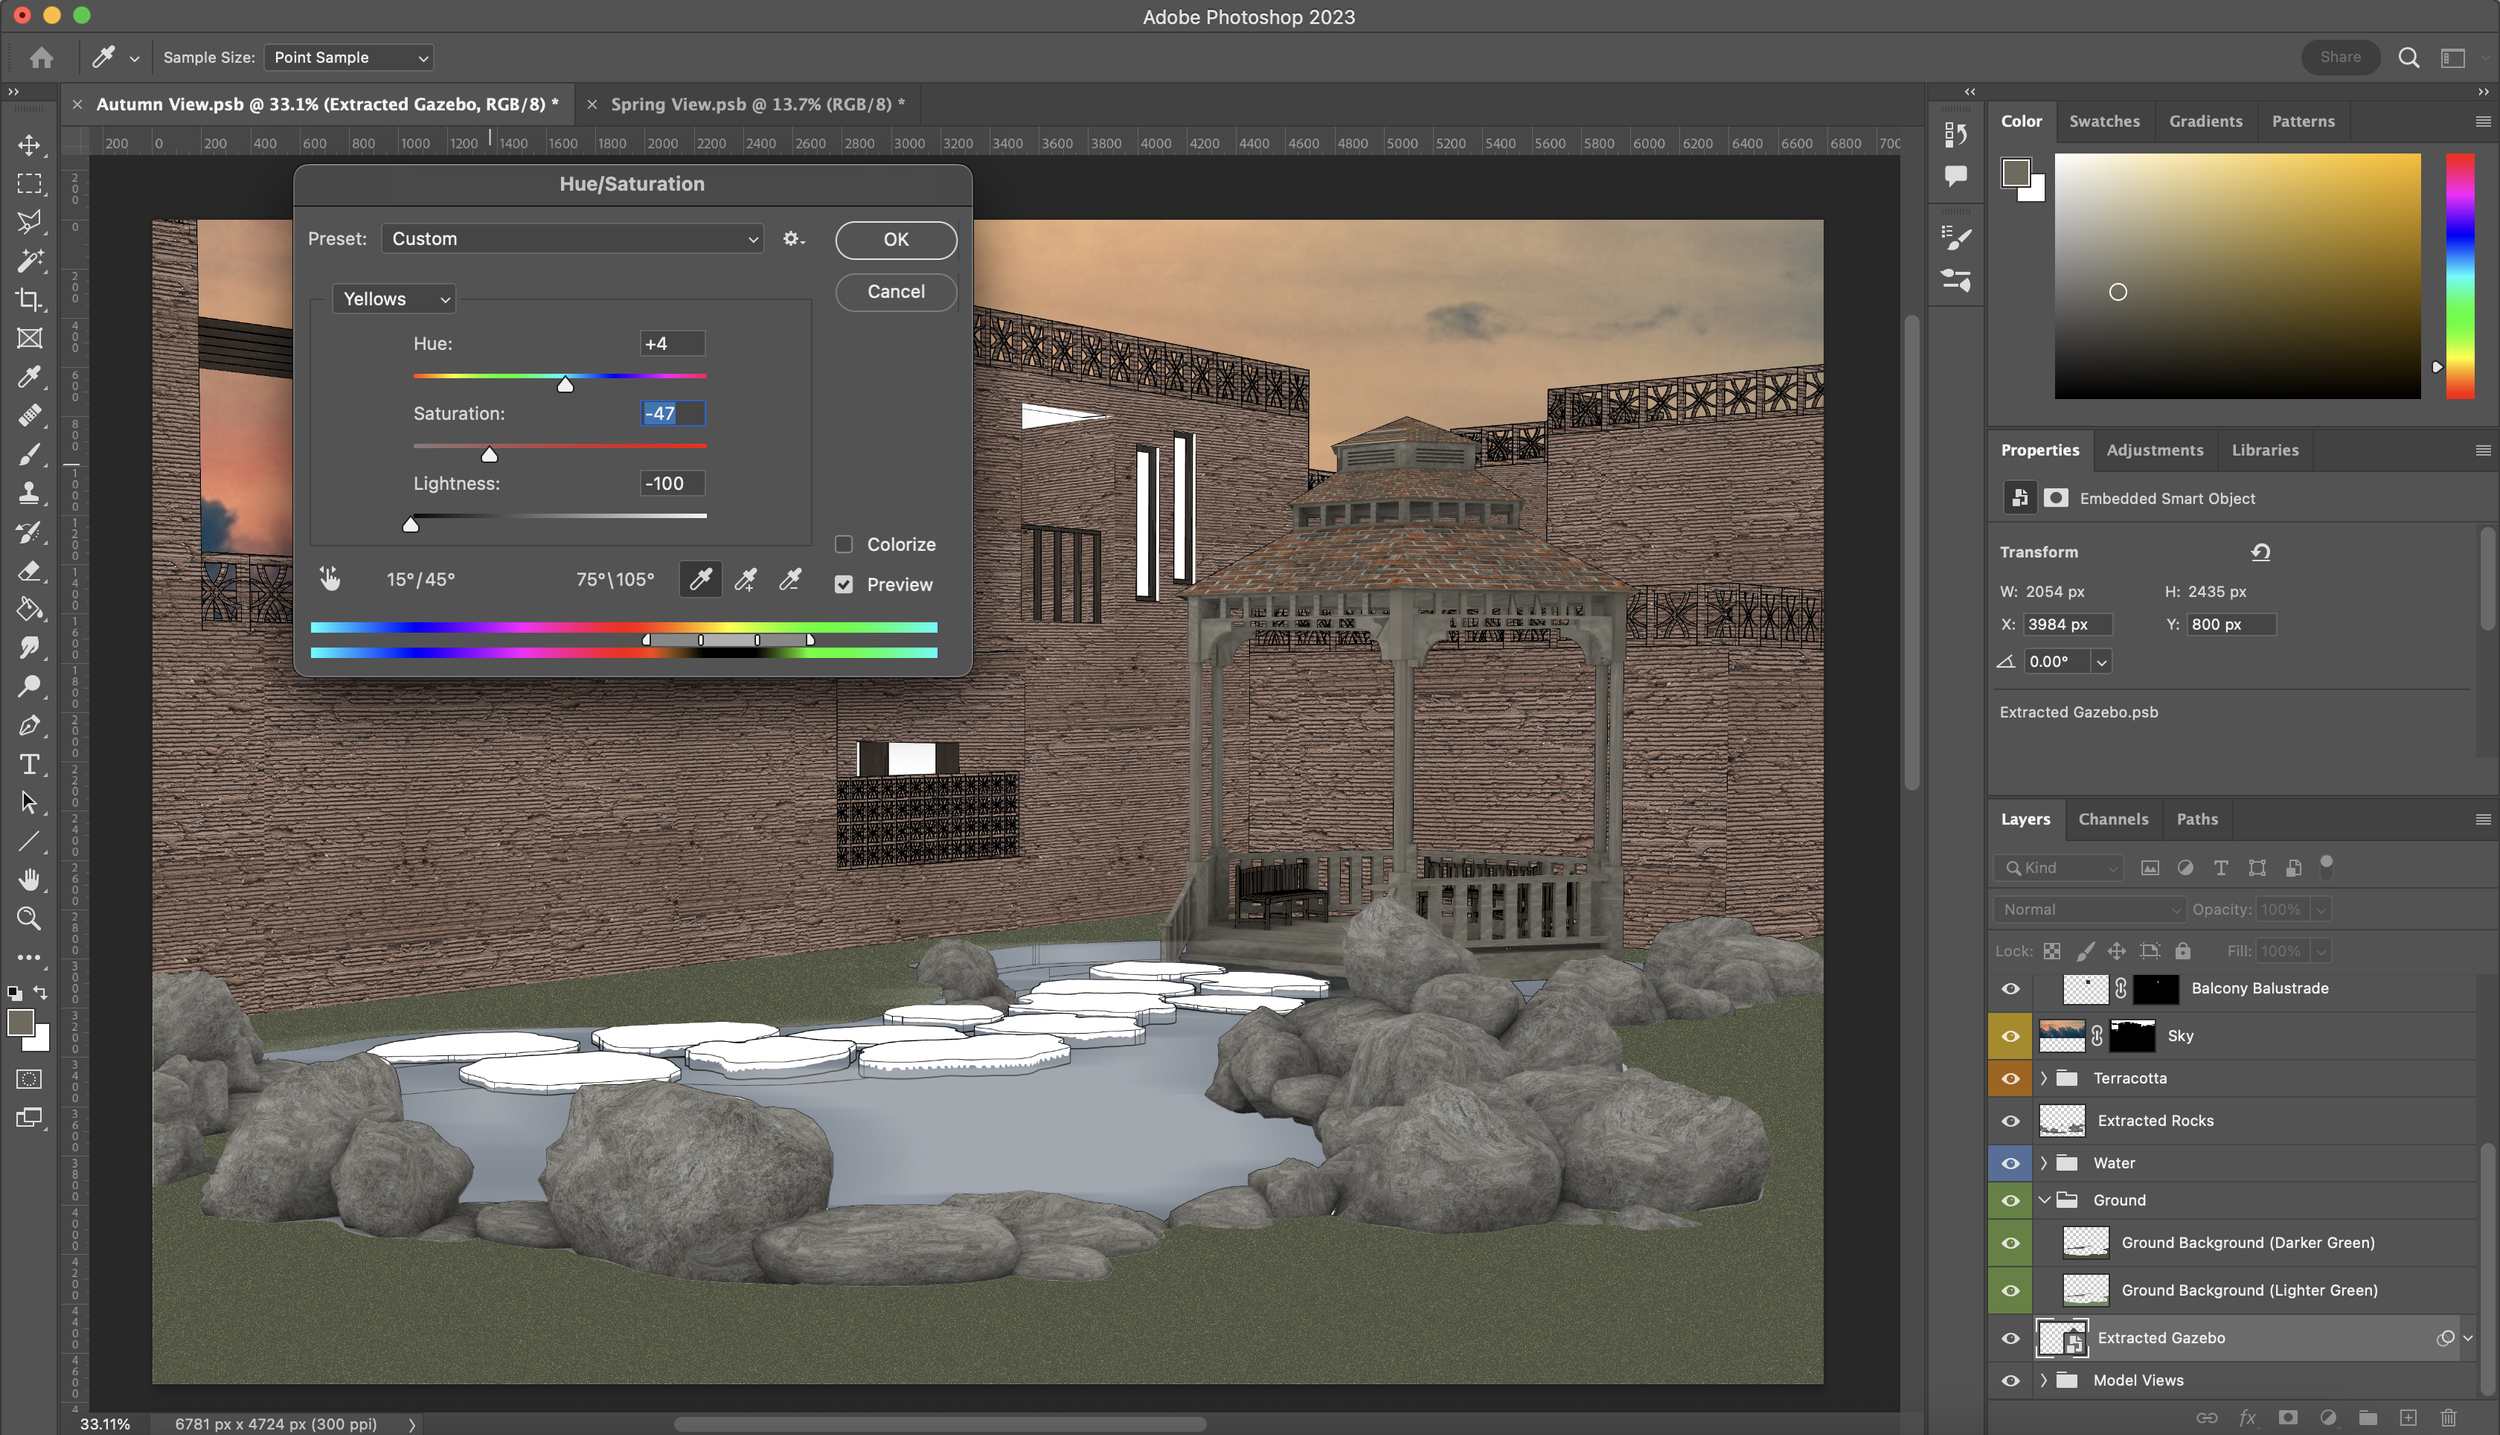Click the Lightness value field
The width and height of the screenshot is (2500, 1435).
[672, 484]
